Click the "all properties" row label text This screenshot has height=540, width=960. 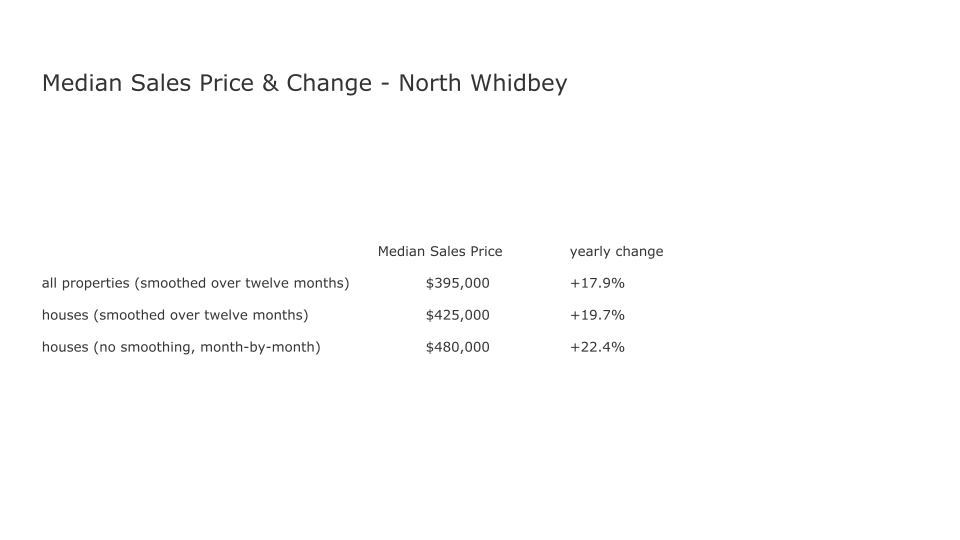click(x=85, y=283)
